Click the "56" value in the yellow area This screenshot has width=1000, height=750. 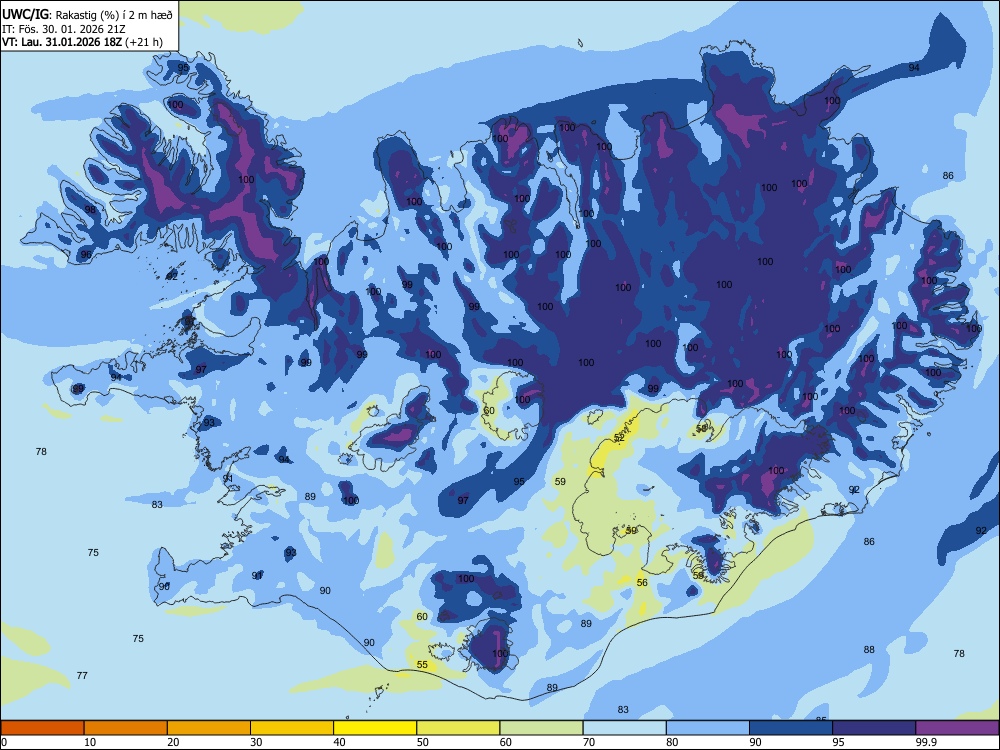click(x=642, y=583)
